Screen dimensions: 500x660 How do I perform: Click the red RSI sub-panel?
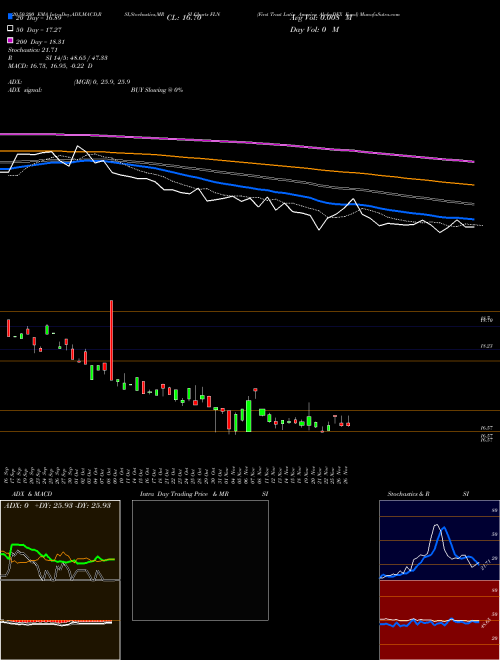439,620
